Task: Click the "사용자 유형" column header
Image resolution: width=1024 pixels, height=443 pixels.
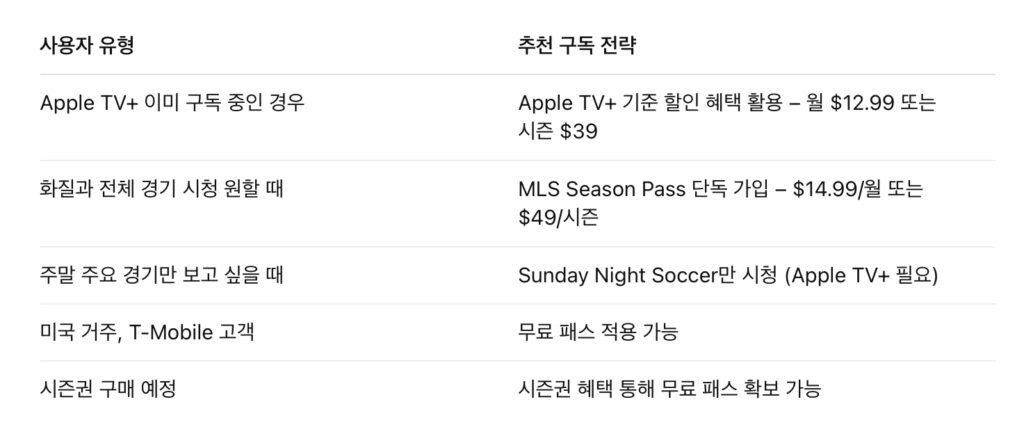Action: (x=86, y=46)
